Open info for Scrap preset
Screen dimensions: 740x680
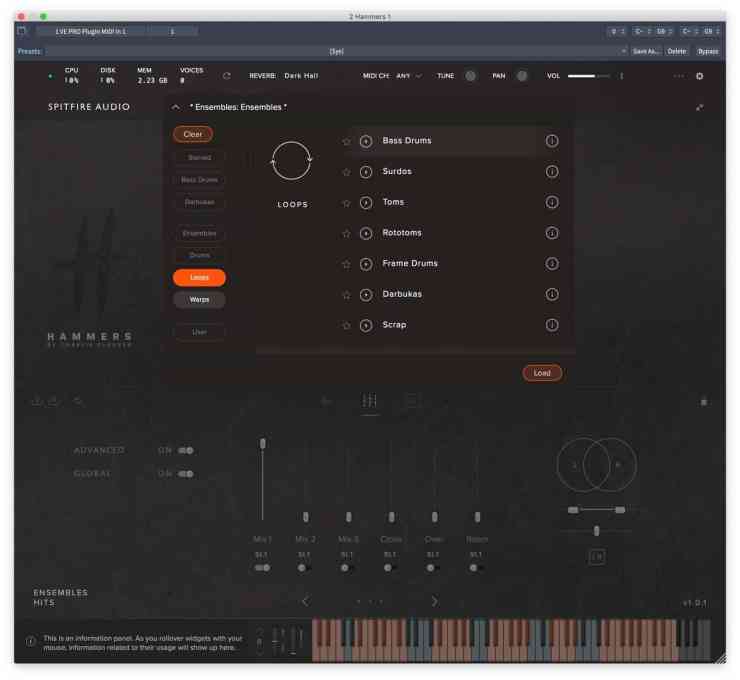point(552,325)
